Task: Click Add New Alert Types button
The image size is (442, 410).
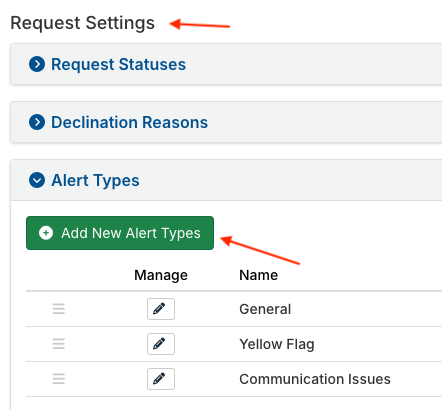Action: point(120,233)
